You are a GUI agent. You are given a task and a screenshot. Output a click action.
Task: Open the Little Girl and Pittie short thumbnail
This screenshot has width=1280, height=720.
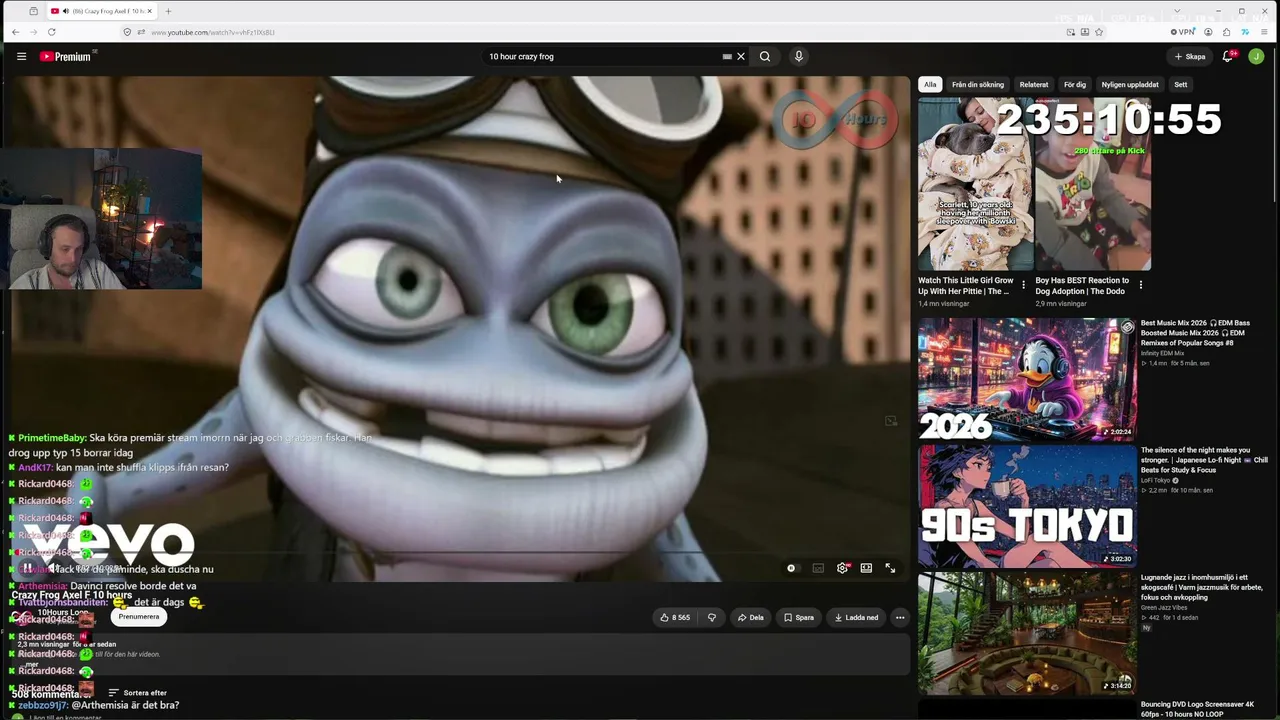pyautogui.click(x=976, y=184)
